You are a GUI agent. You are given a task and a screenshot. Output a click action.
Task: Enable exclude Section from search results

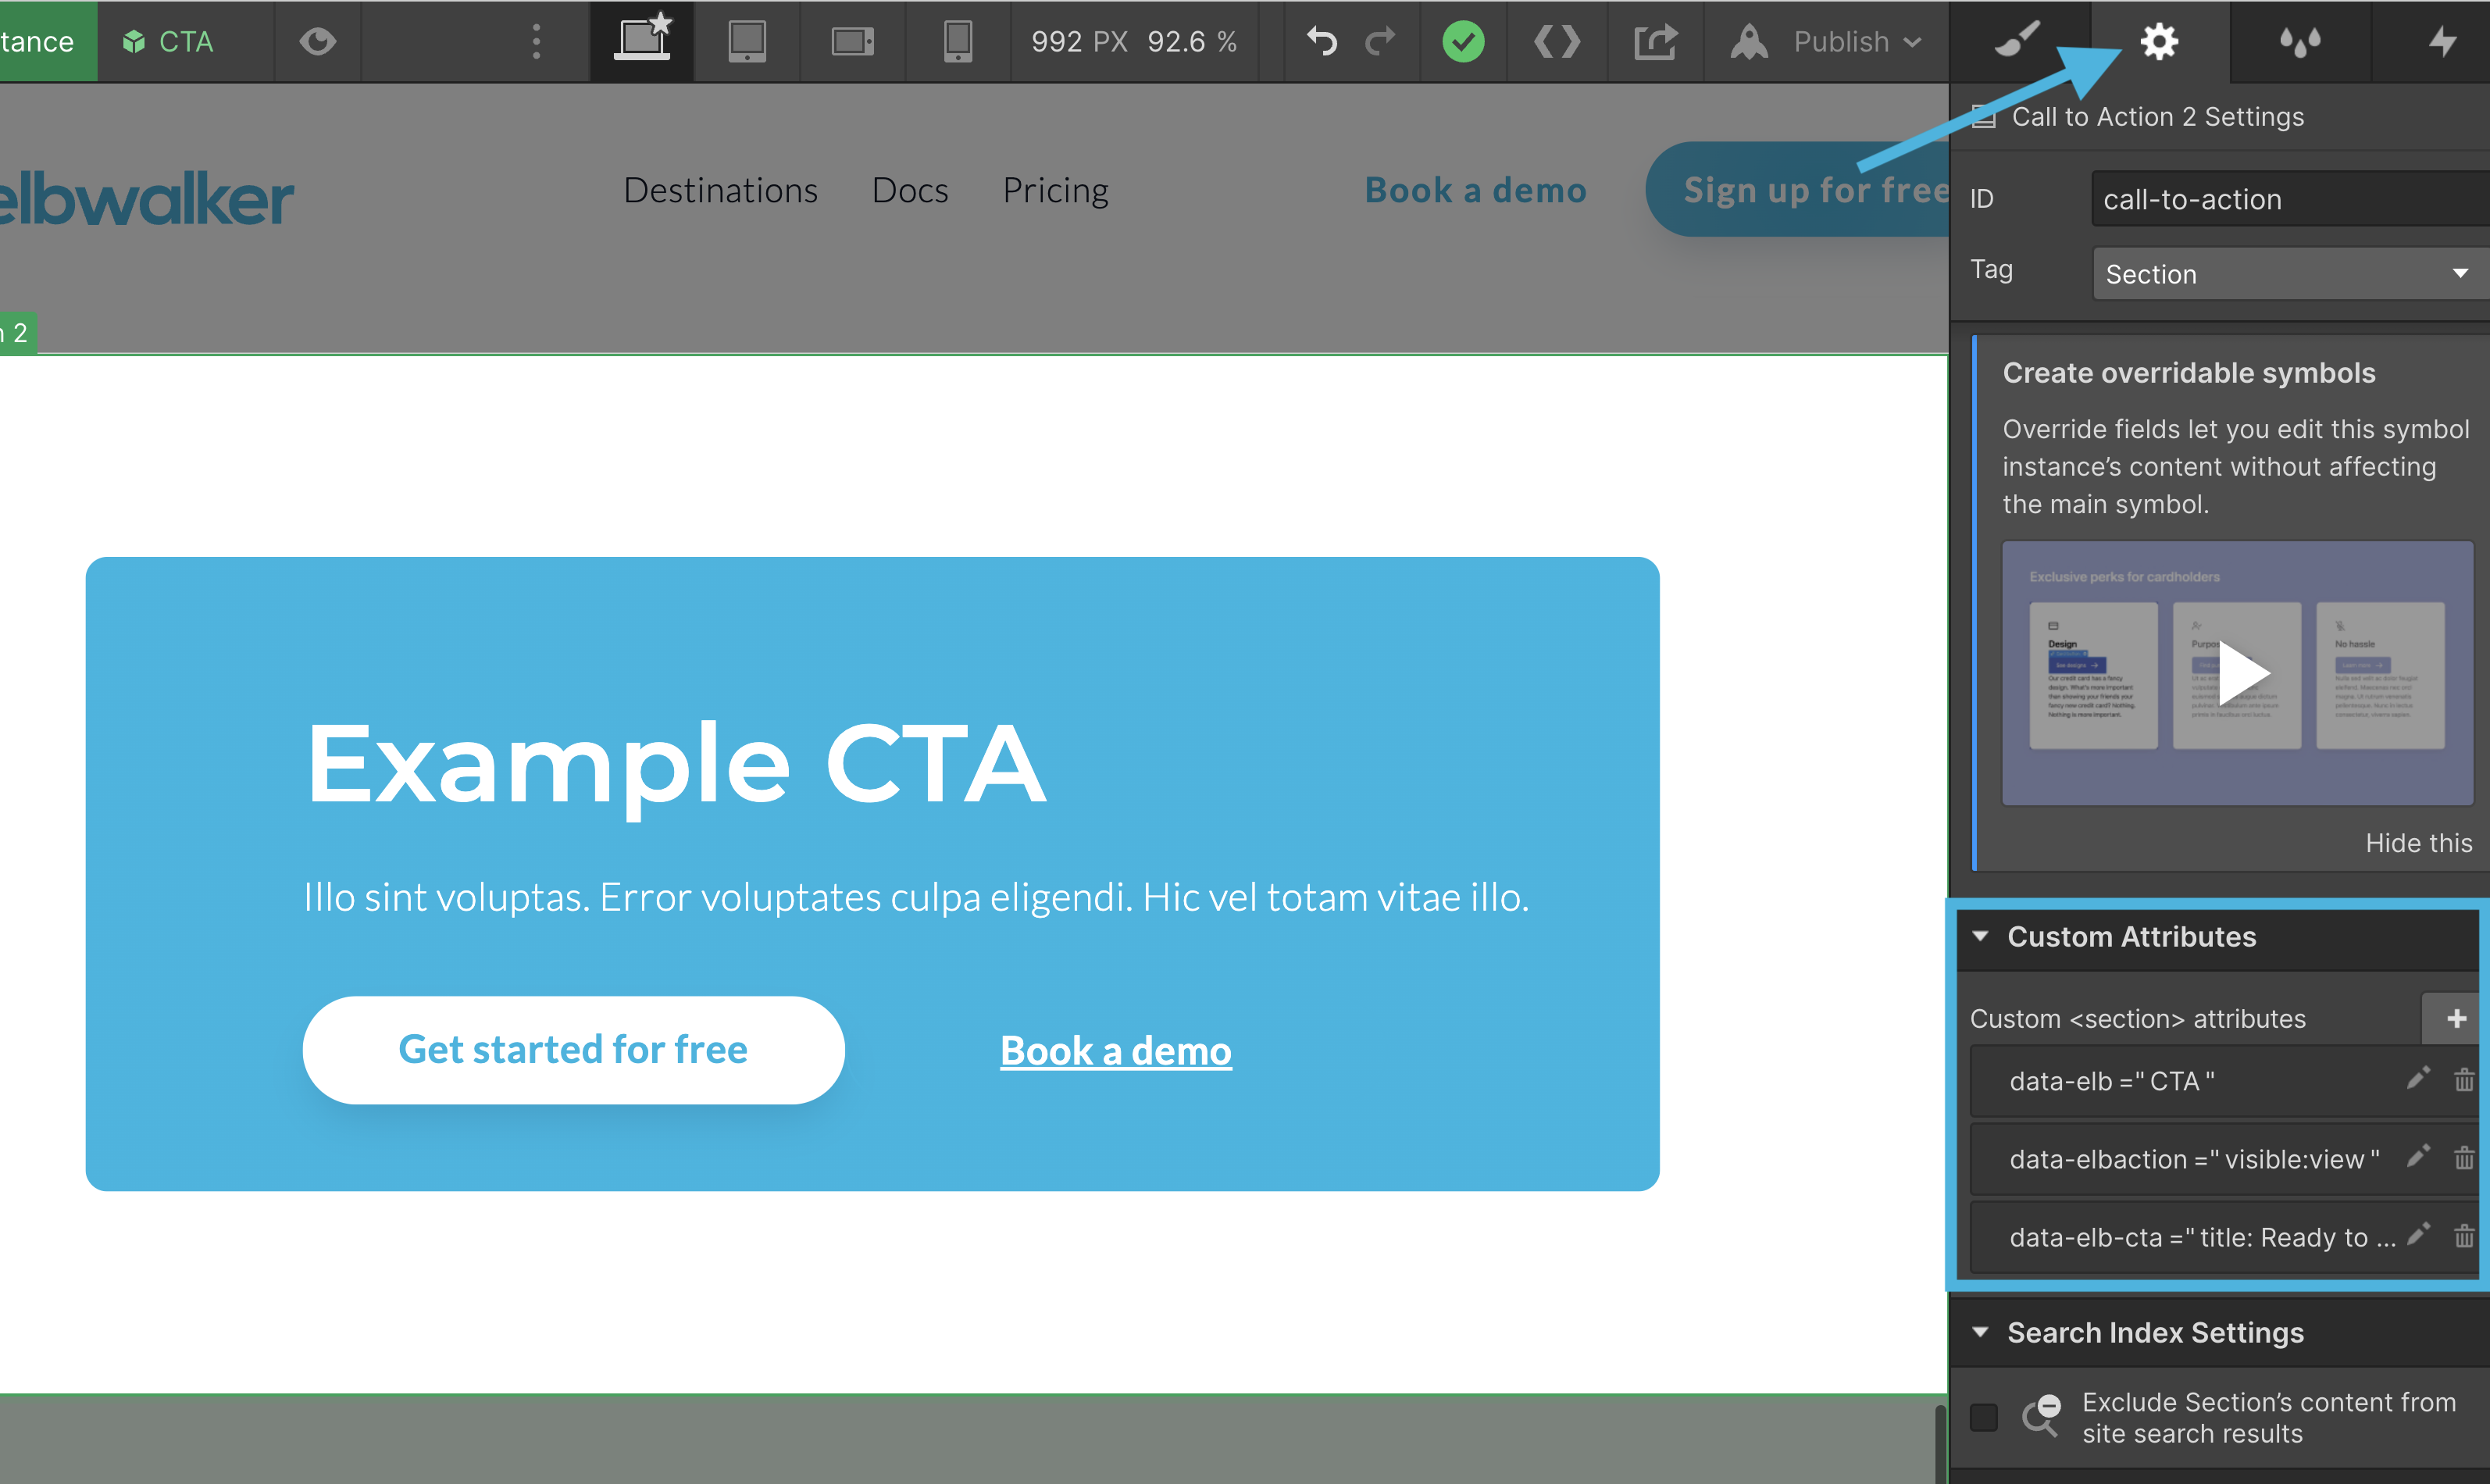click(x=1983, y=1417)
